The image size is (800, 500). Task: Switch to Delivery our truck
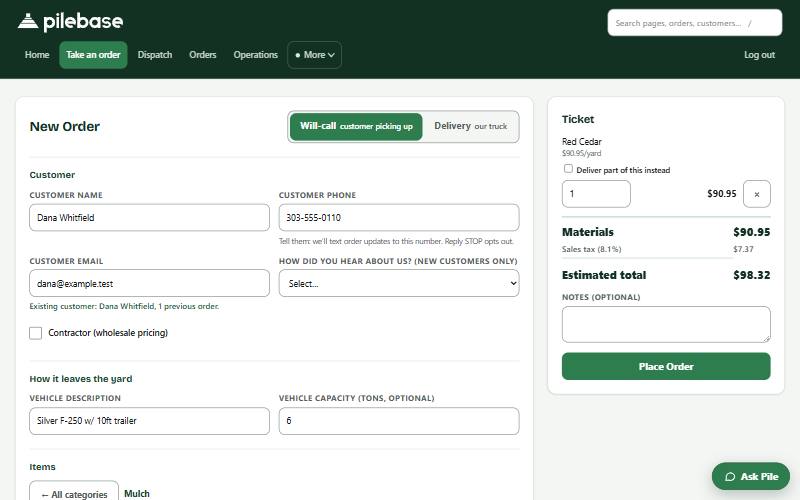pos(470,127)
